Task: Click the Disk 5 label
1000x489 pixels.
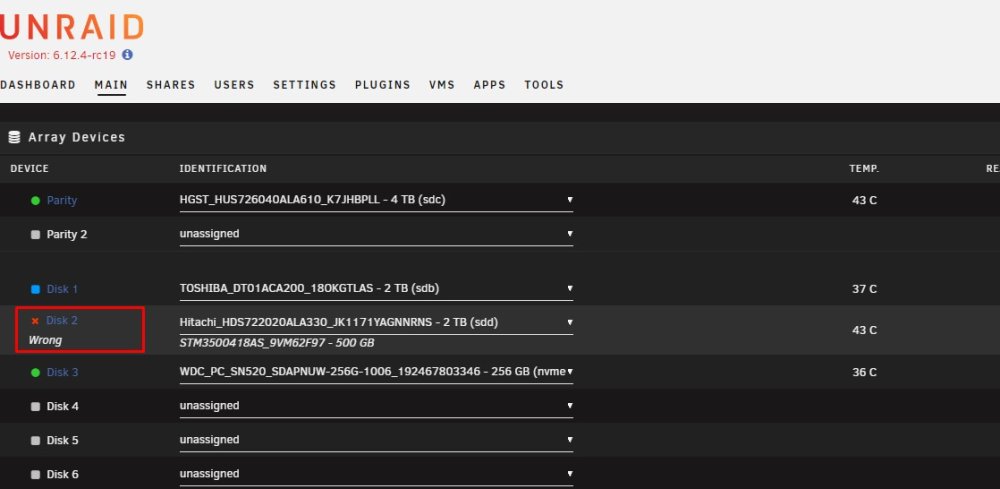Action: tap(62, 441)
